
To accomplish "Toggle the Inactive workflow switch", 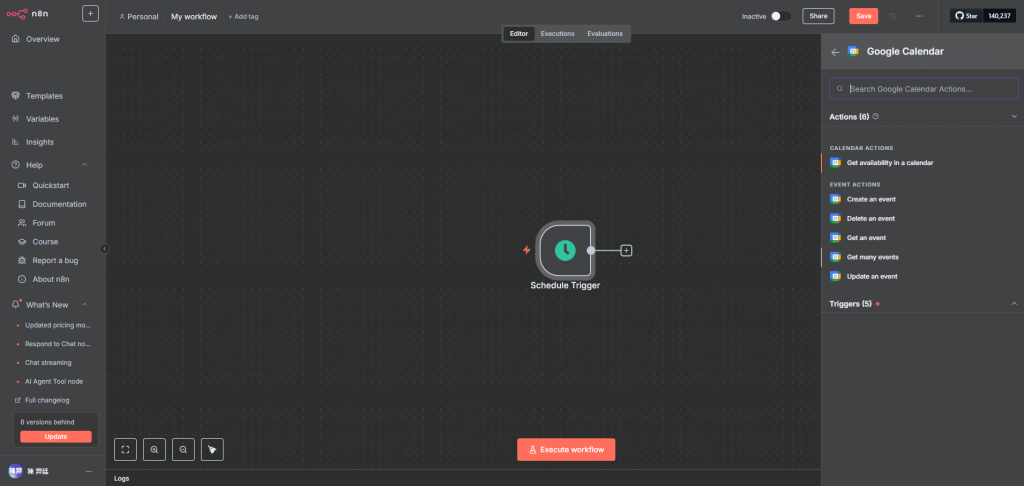I will 780,16.
